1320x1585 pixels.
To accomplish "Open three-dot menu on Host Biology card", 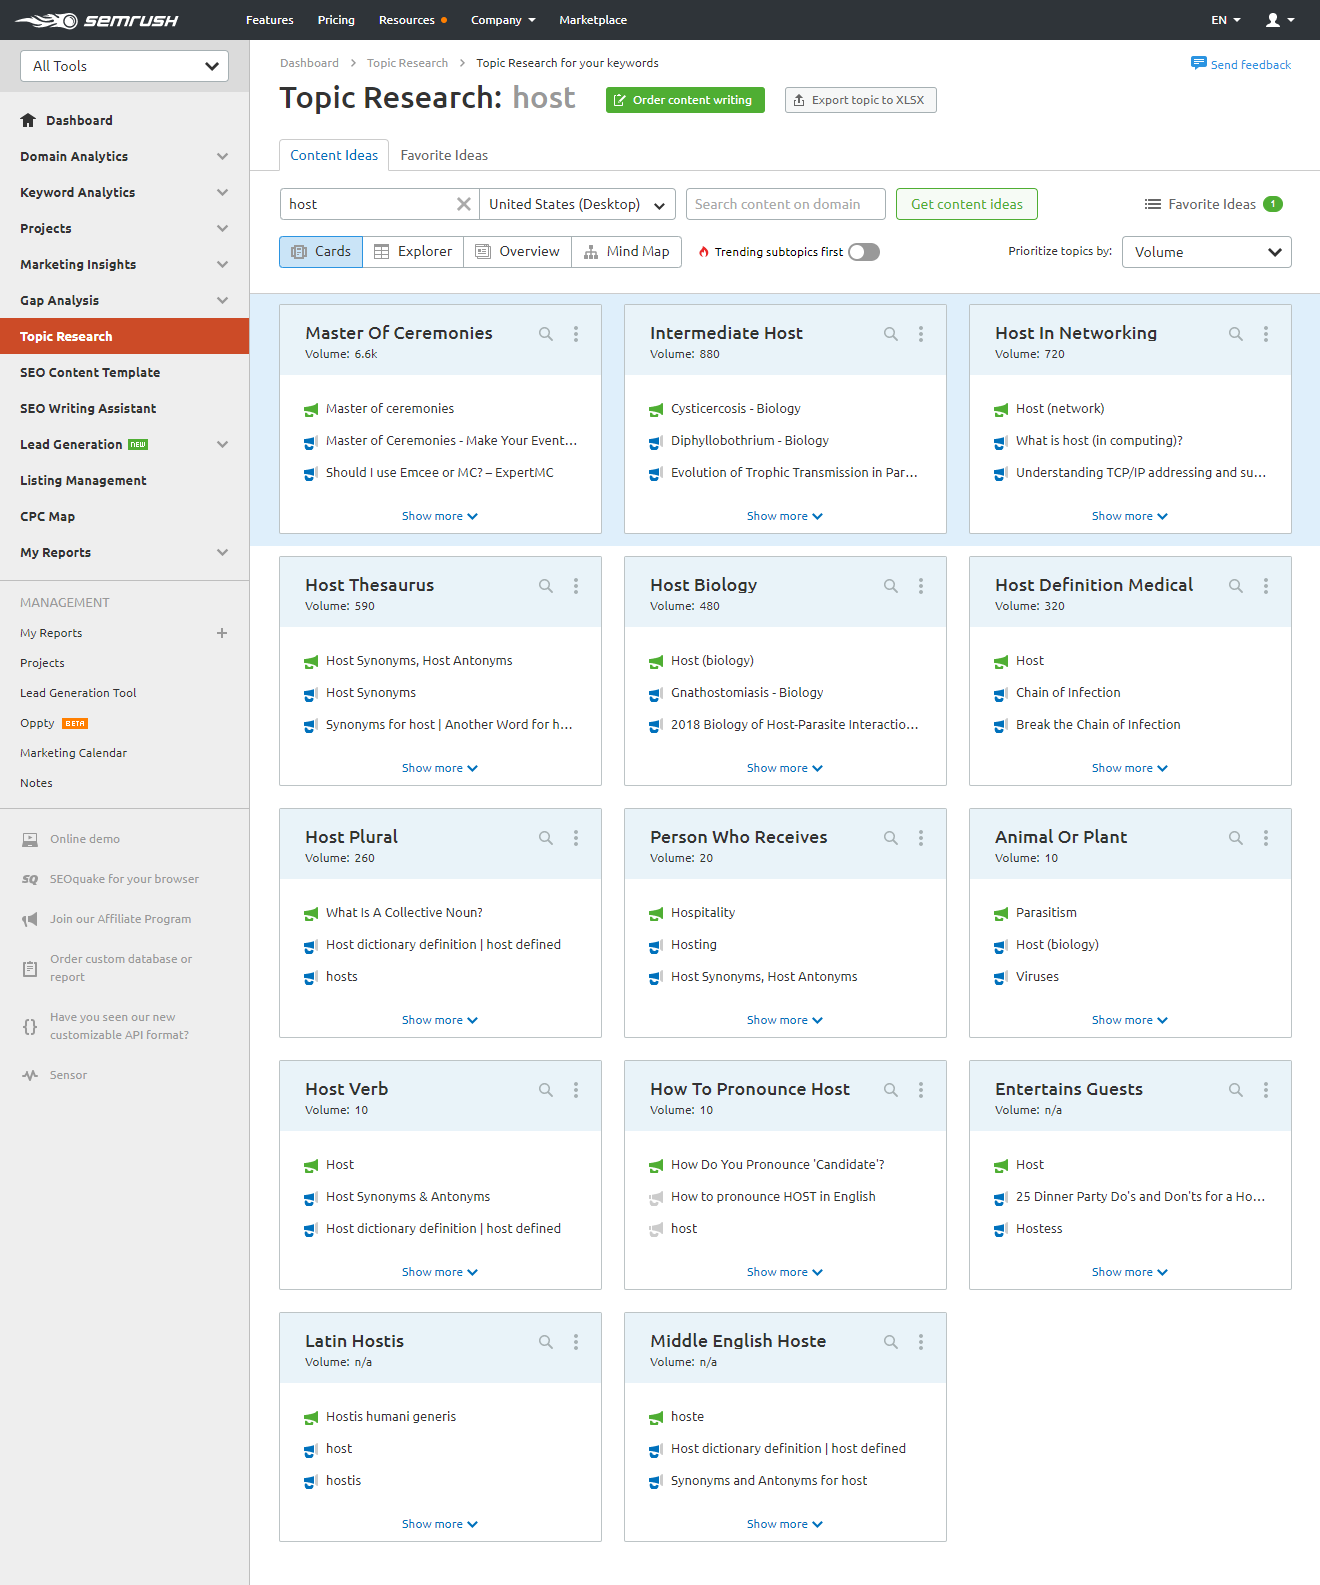I will pos(921,586).
